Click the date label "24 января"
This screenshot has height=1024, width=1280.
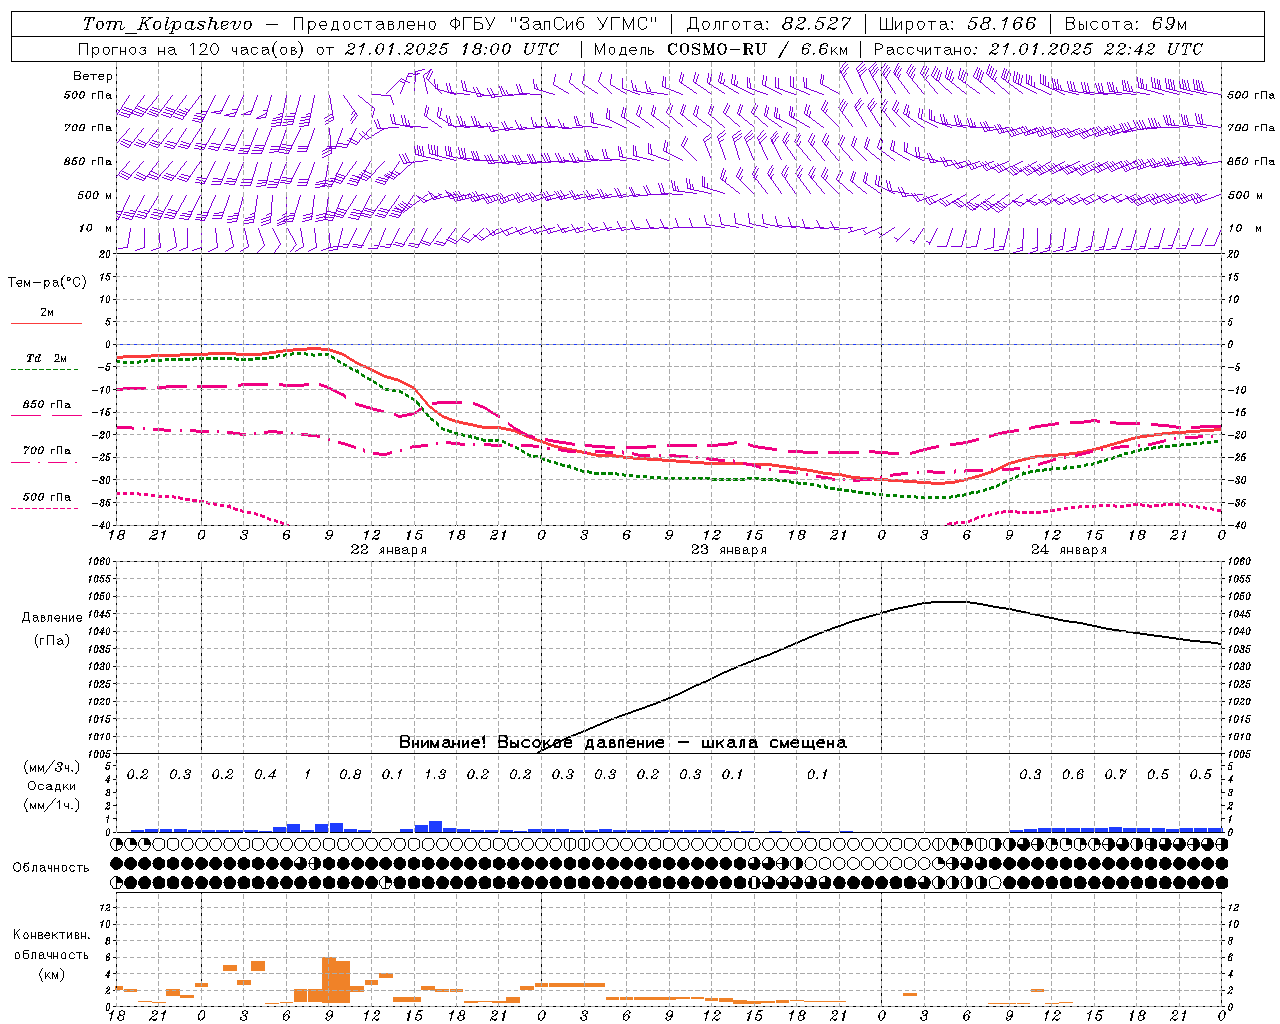[x=1069, y=550]
